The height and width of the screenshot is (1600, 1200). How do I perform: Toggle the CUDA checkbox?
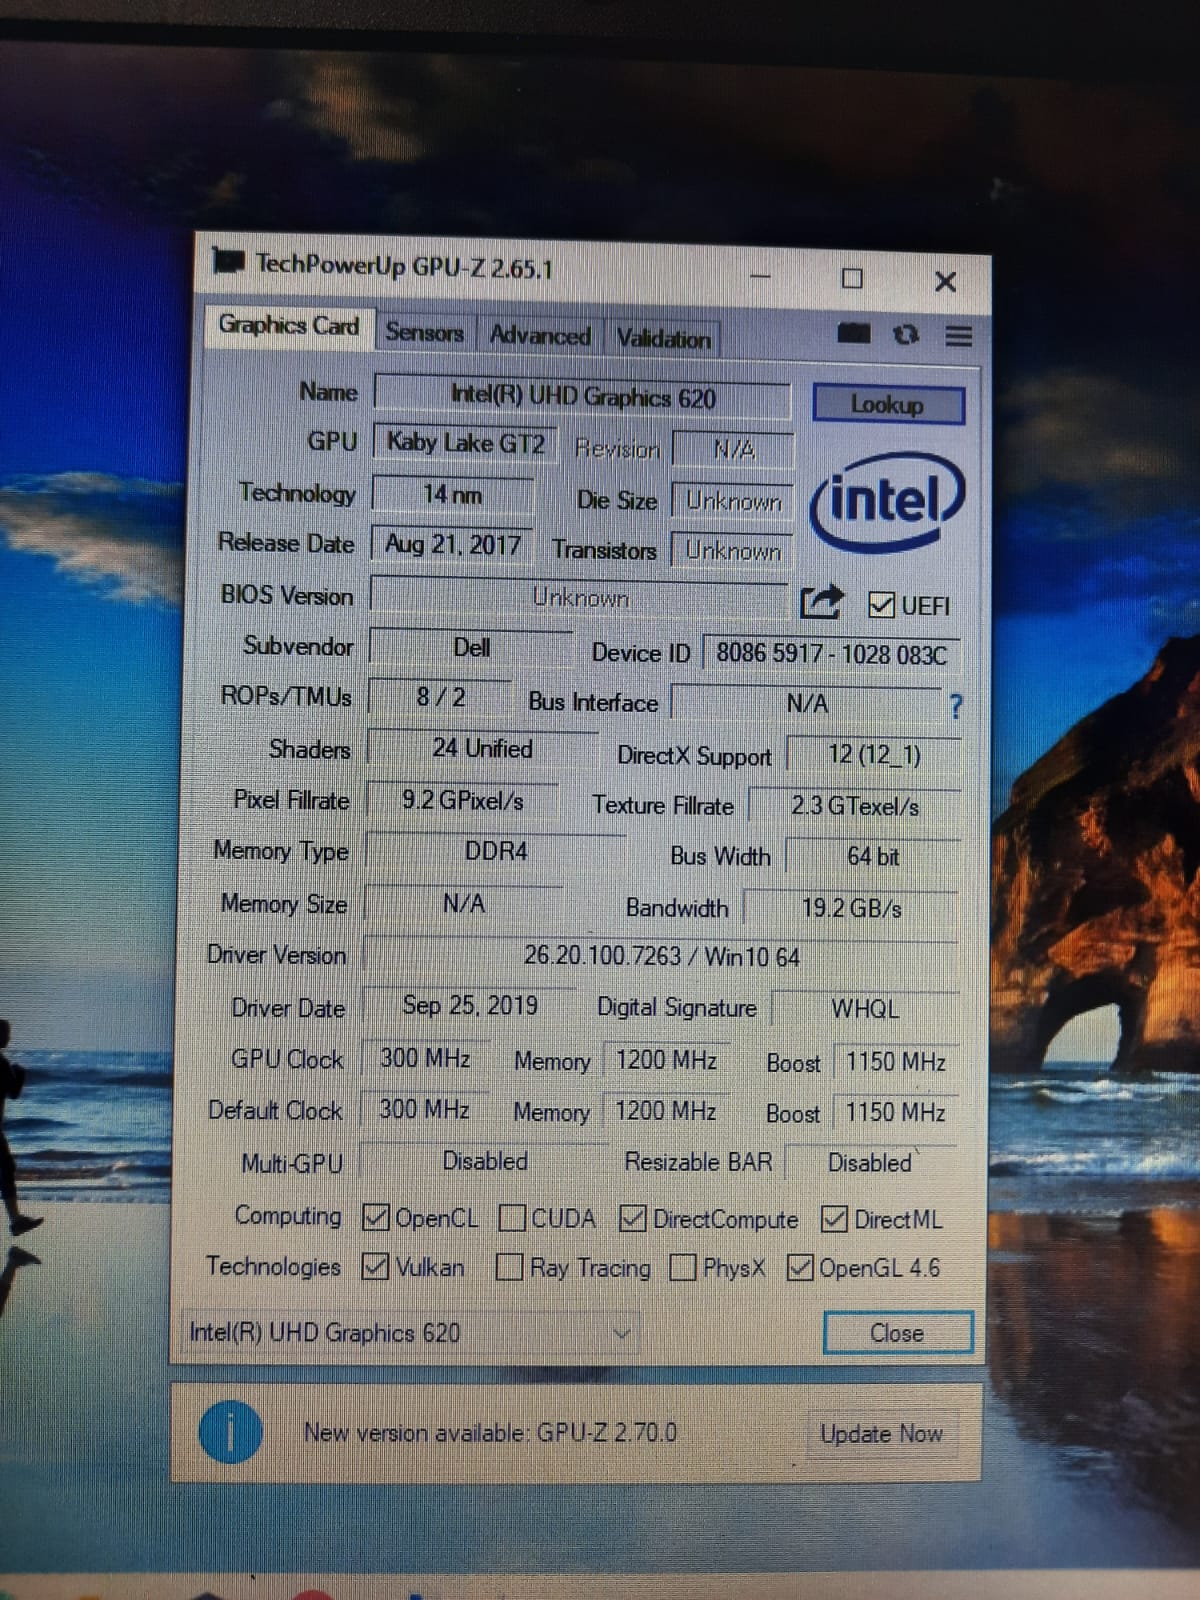tap(512, 1218)
